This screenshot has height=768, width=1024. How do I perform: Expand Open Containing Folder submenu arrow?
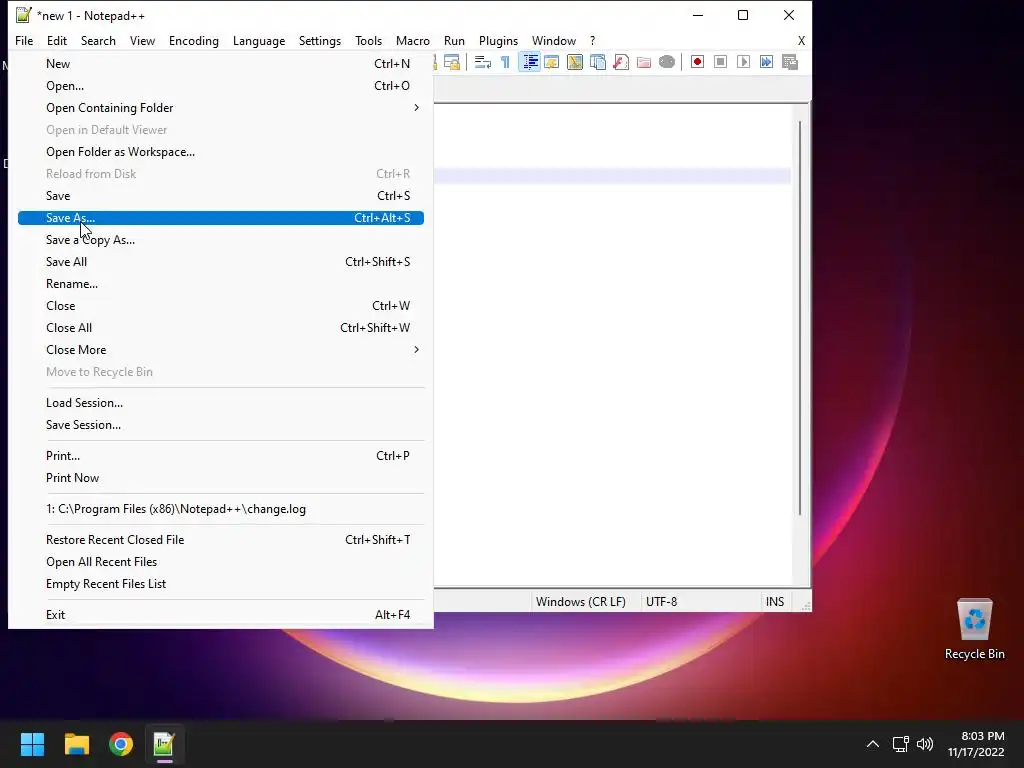coord(416,108)
